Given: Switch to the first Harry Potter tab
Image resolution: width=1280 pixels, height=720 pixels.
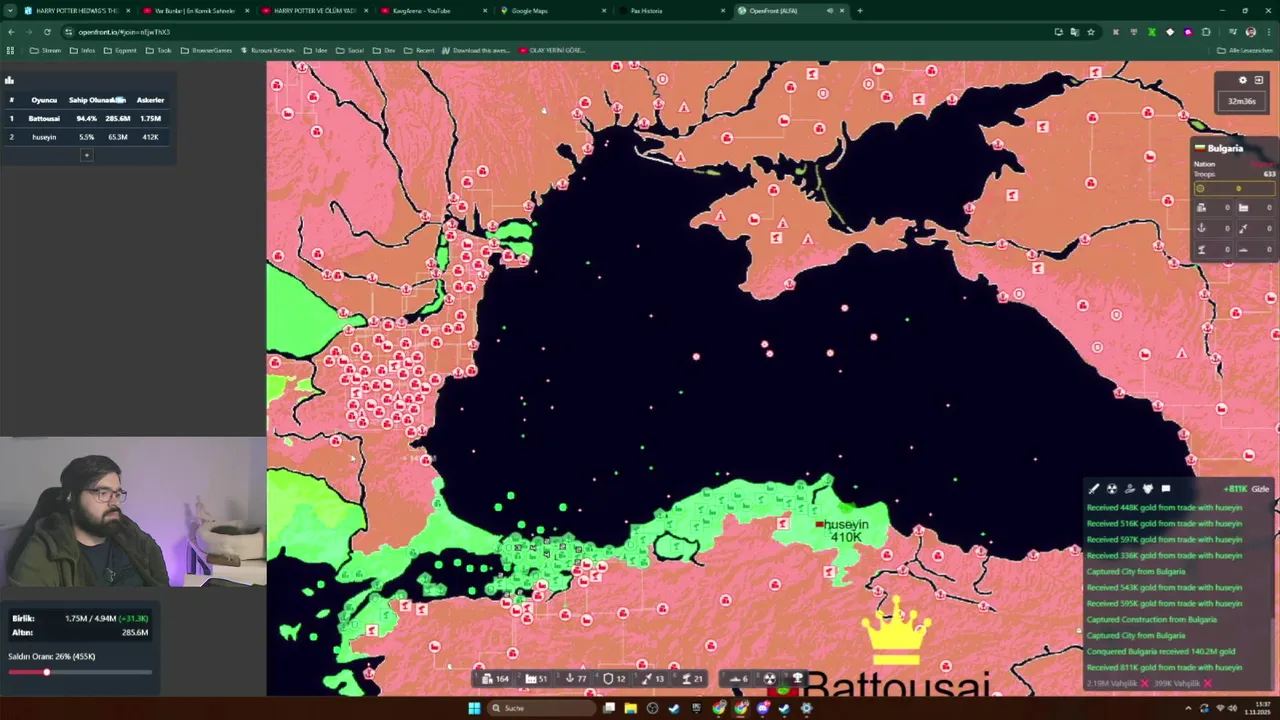Looking at the screenshot, I should (75, 10).
